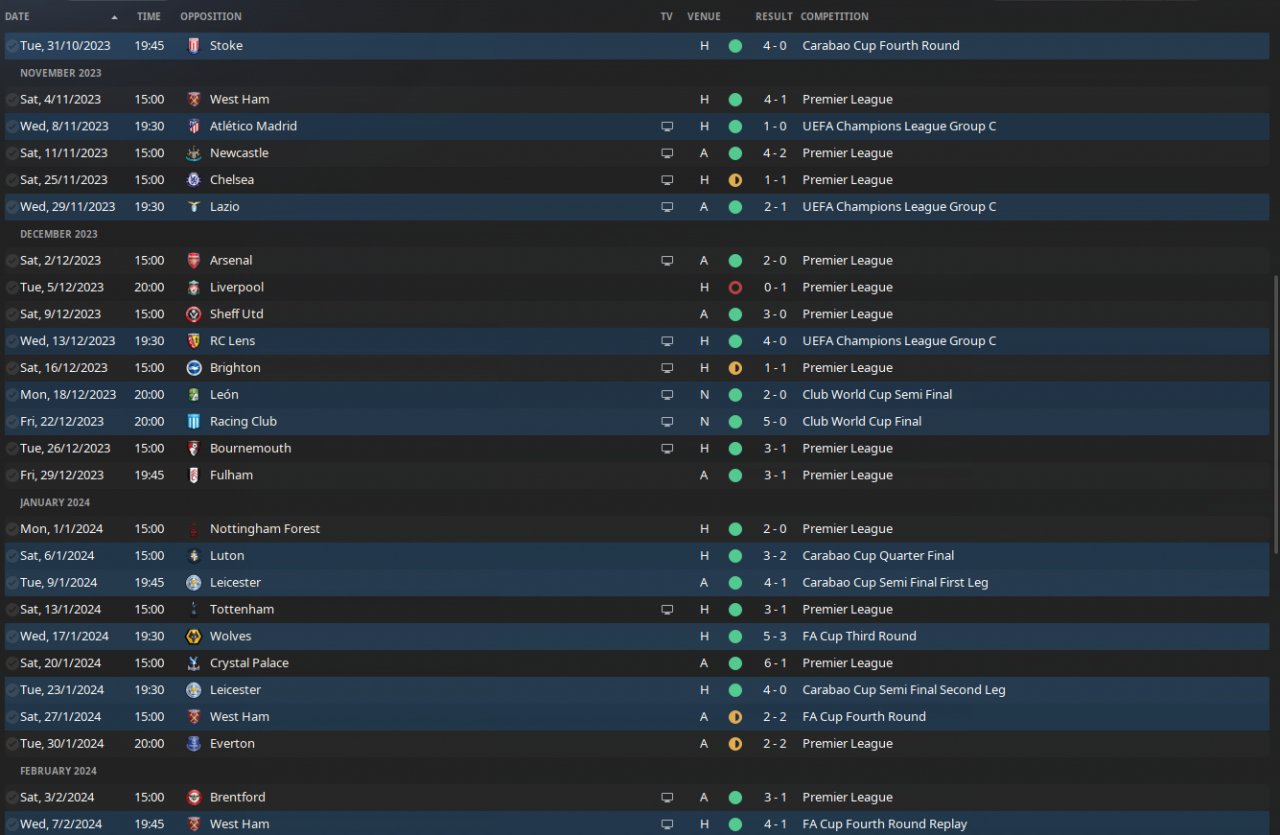Toggle the check mark beside Mon, 1/1/2024
Screen dimensions: 1280x835
[x=11, y=529]
